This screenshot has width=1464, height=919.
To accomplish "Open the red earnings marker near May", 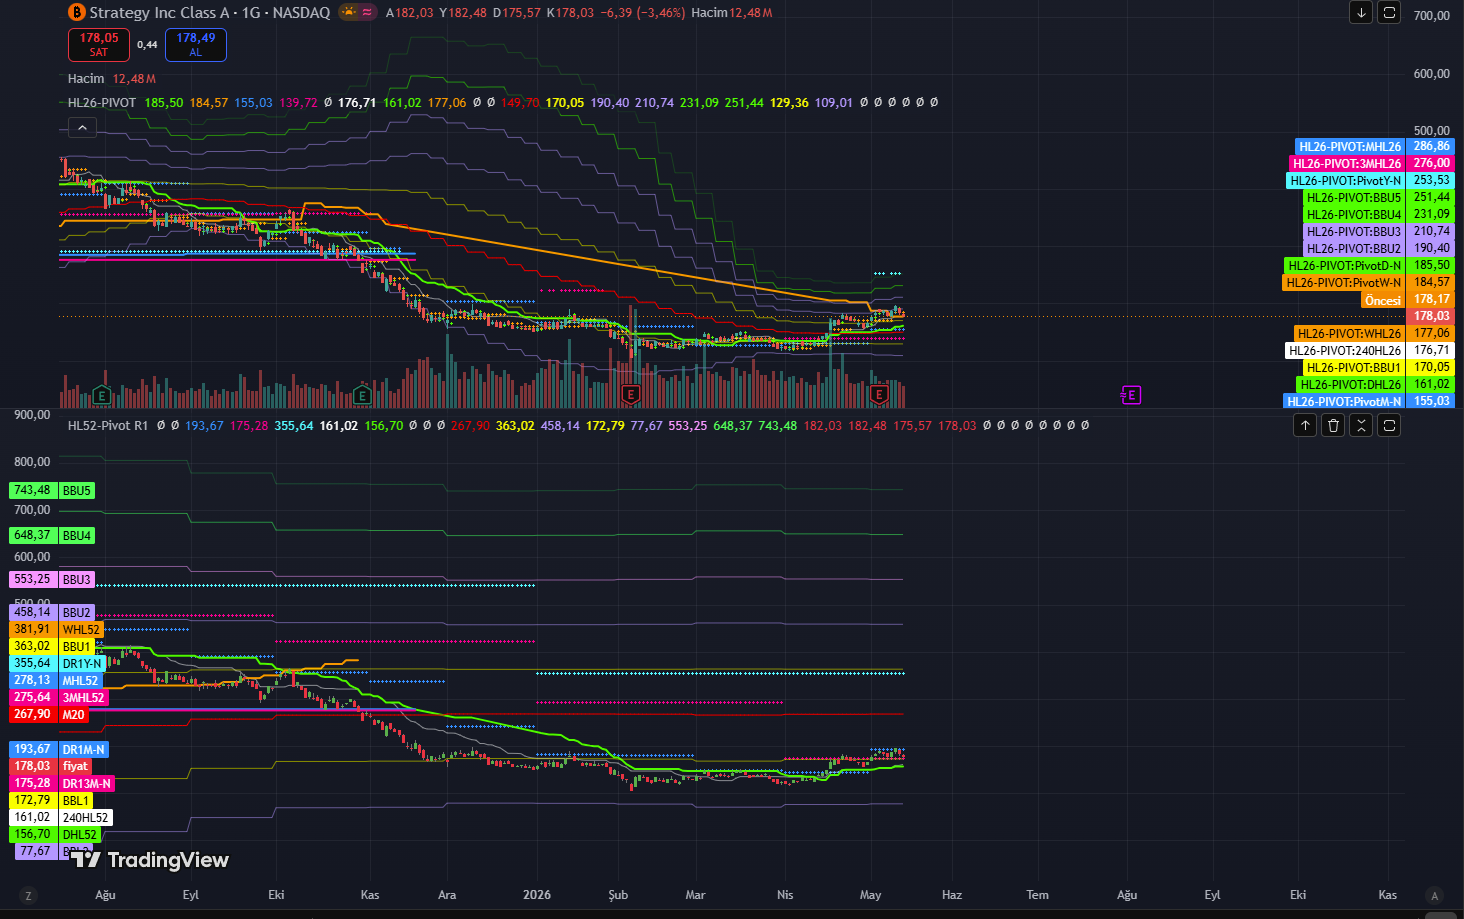I will (x=878, y=395).
